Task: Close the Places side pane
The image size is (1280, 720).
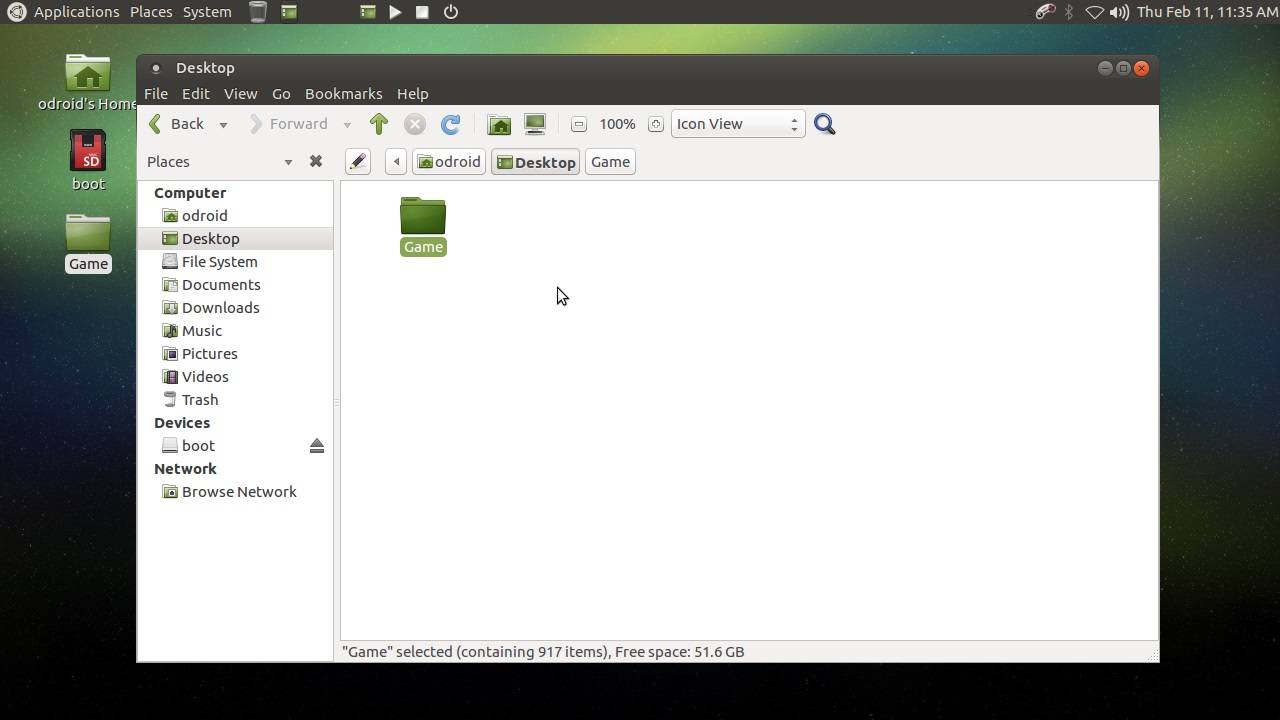Action: point(316,162)
